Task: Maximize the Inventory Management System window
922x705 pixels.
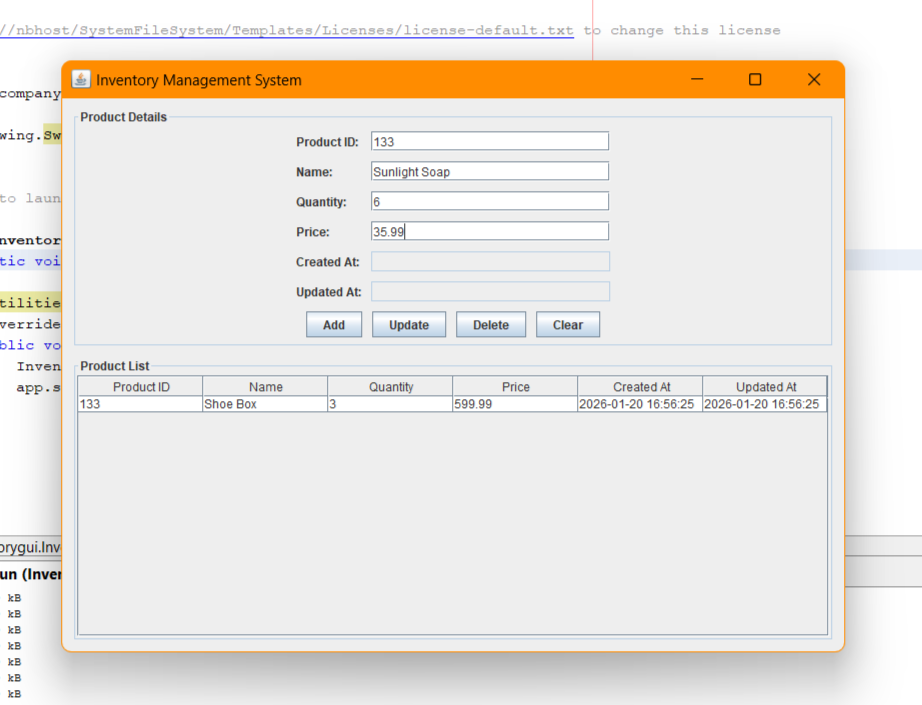Action: pos(755,79)
